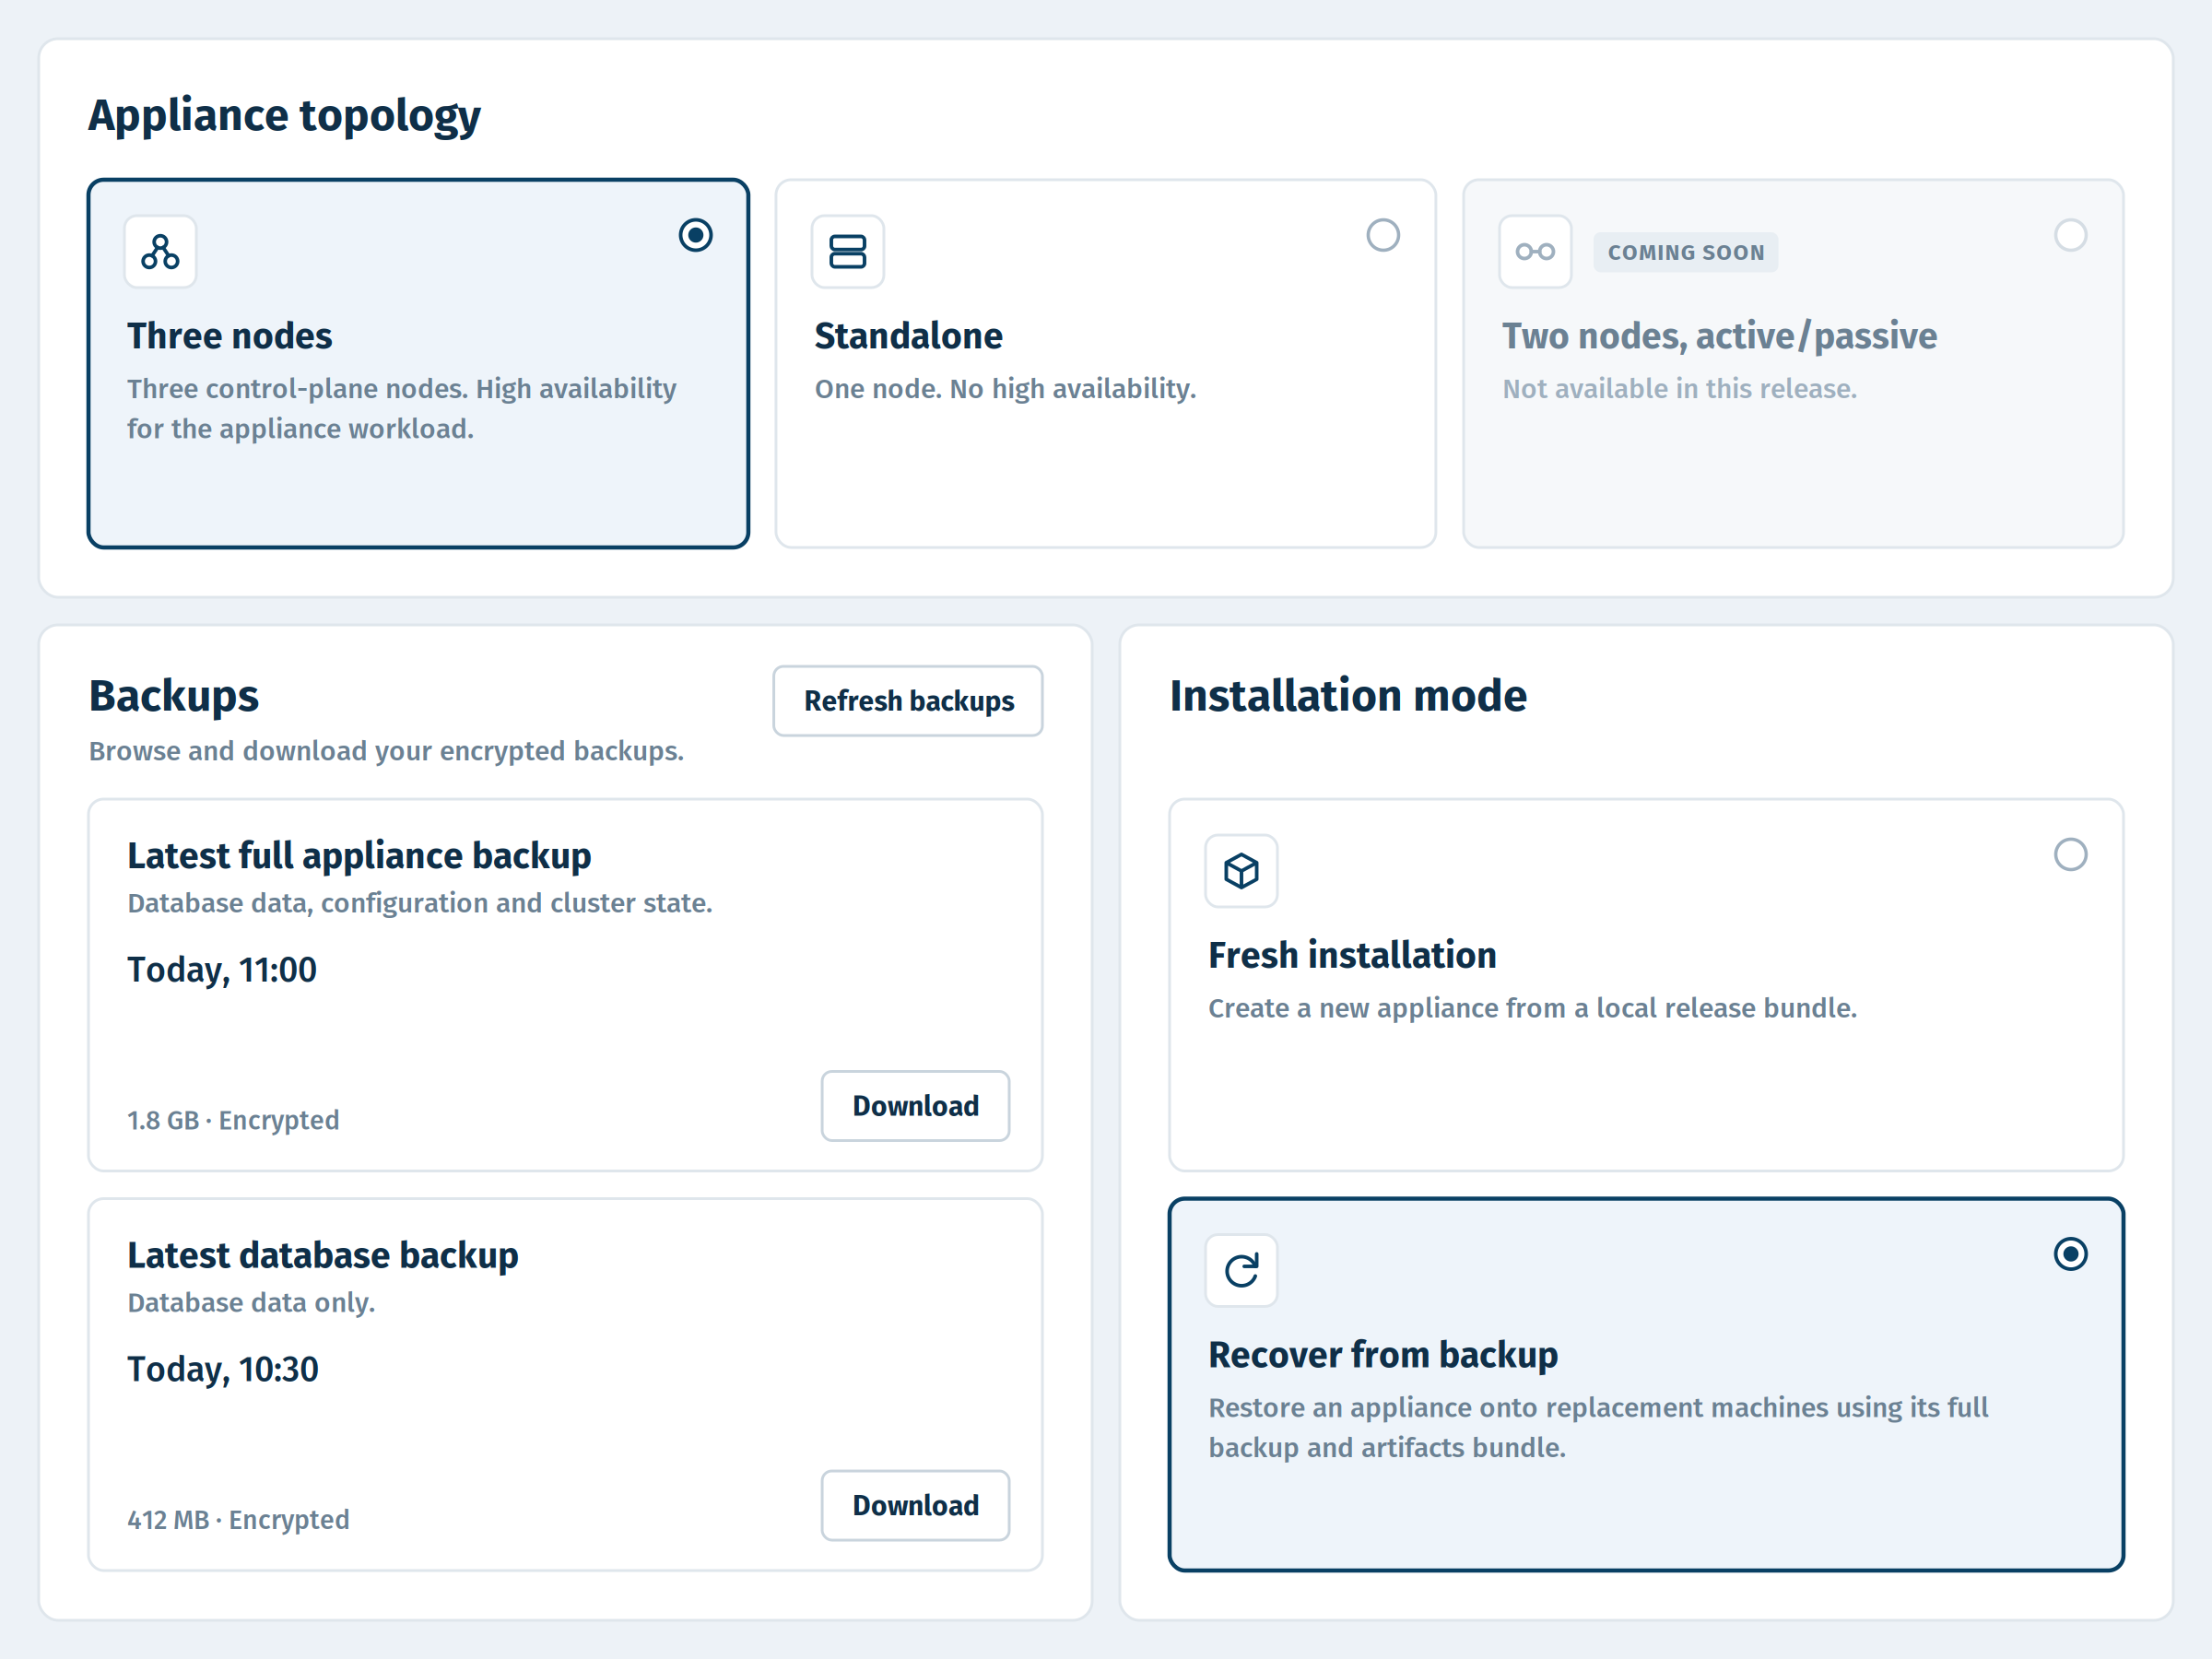Click the Fresh installation heading
The height and width of the screenshot is (1659, 2212).
click(1352, 955)
